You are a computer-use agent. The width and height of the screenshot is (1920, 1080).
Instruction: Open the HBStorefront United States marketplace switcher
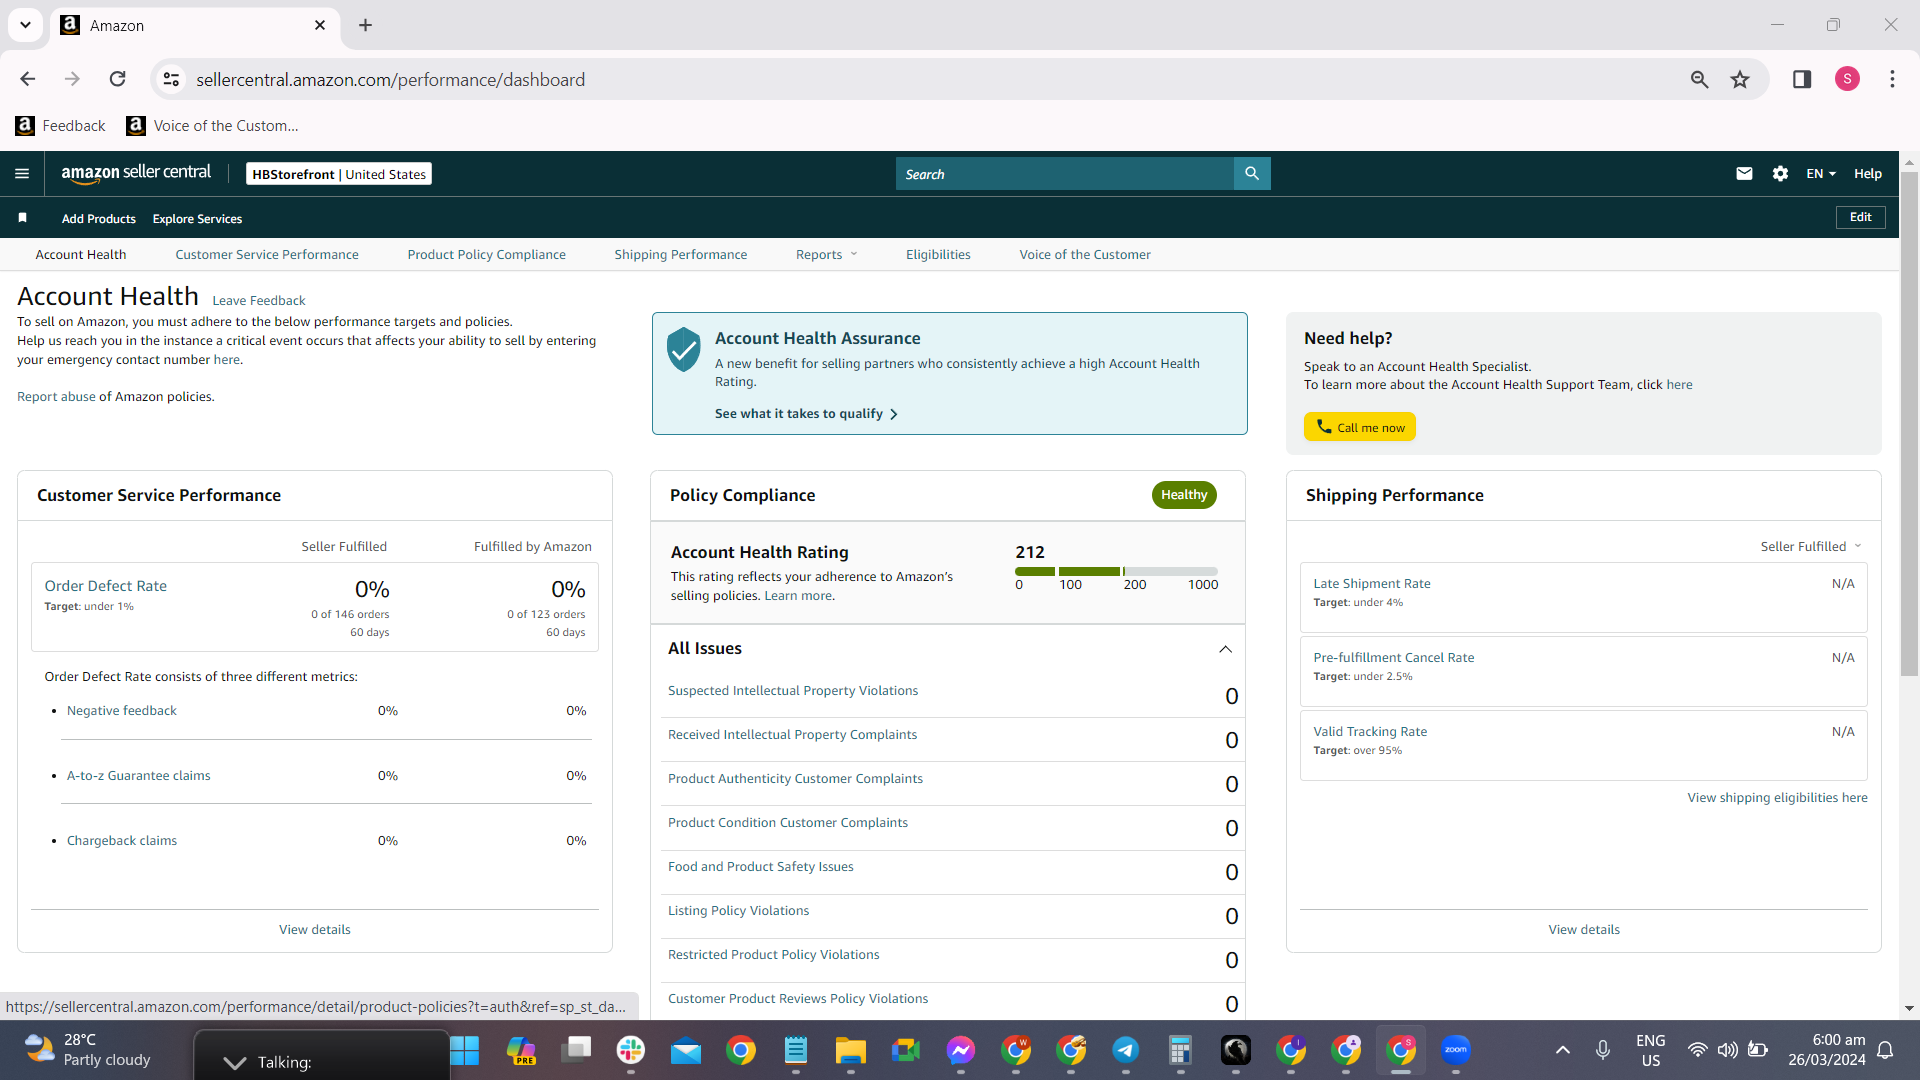pos(339,174)
